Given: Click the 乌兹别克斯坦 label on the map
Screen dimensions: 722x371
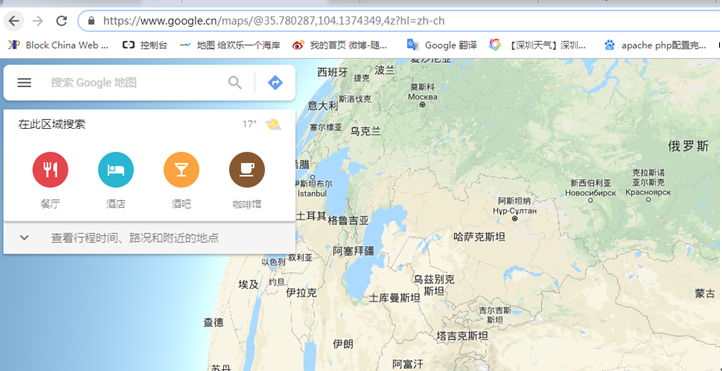Looking at the screenshot, I should click(x=434, y=285).
